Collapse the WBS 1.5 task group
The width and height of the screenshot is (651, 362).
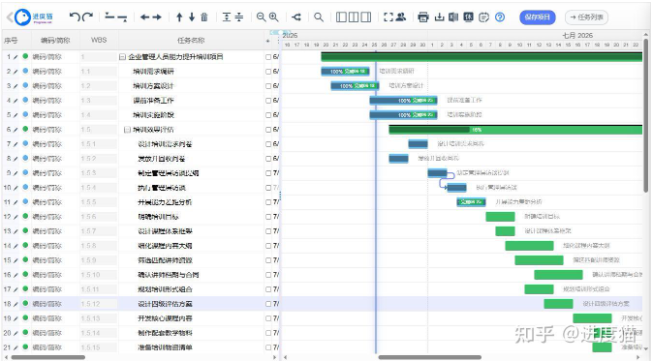coord(127,130)
